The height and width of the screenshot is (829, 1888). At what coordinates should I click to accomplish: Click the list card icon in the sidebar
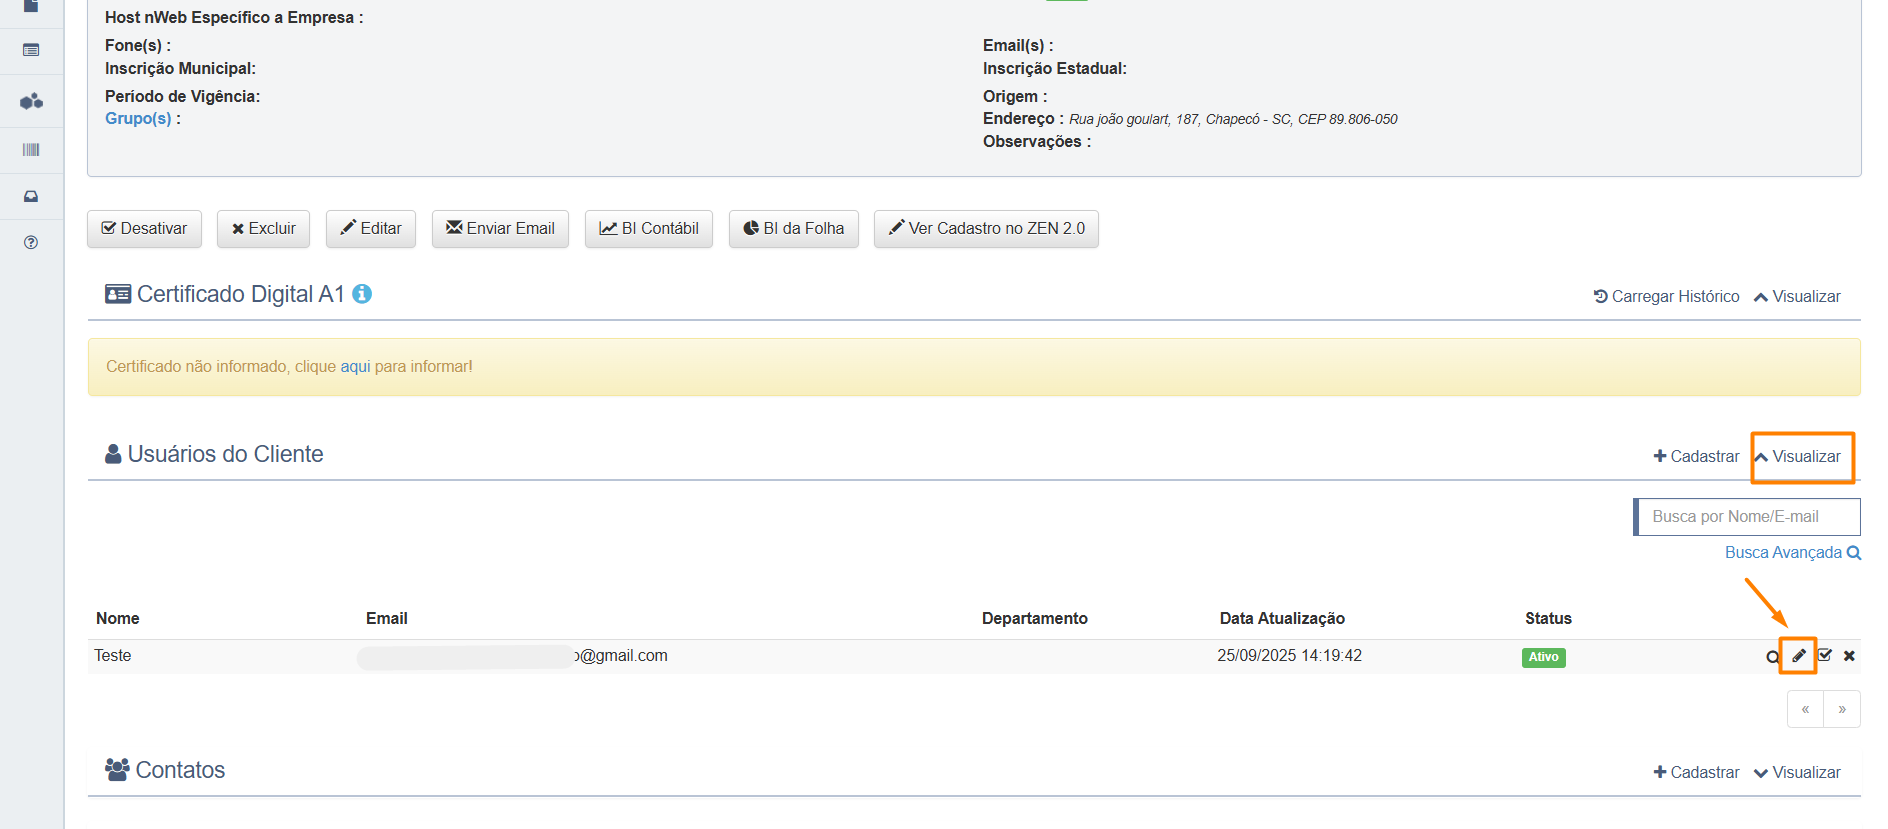[31, 50]
